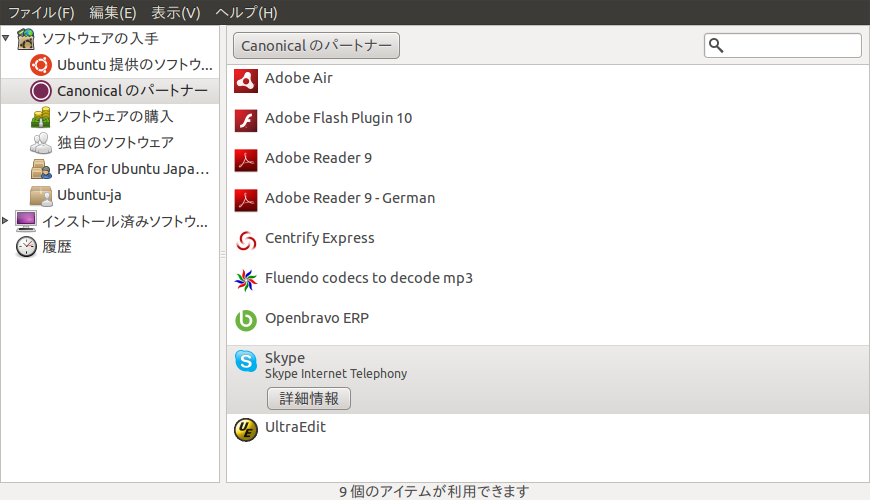Click the UltraEdit UE icon
This screenshot has width=870, height=500.
246,430
